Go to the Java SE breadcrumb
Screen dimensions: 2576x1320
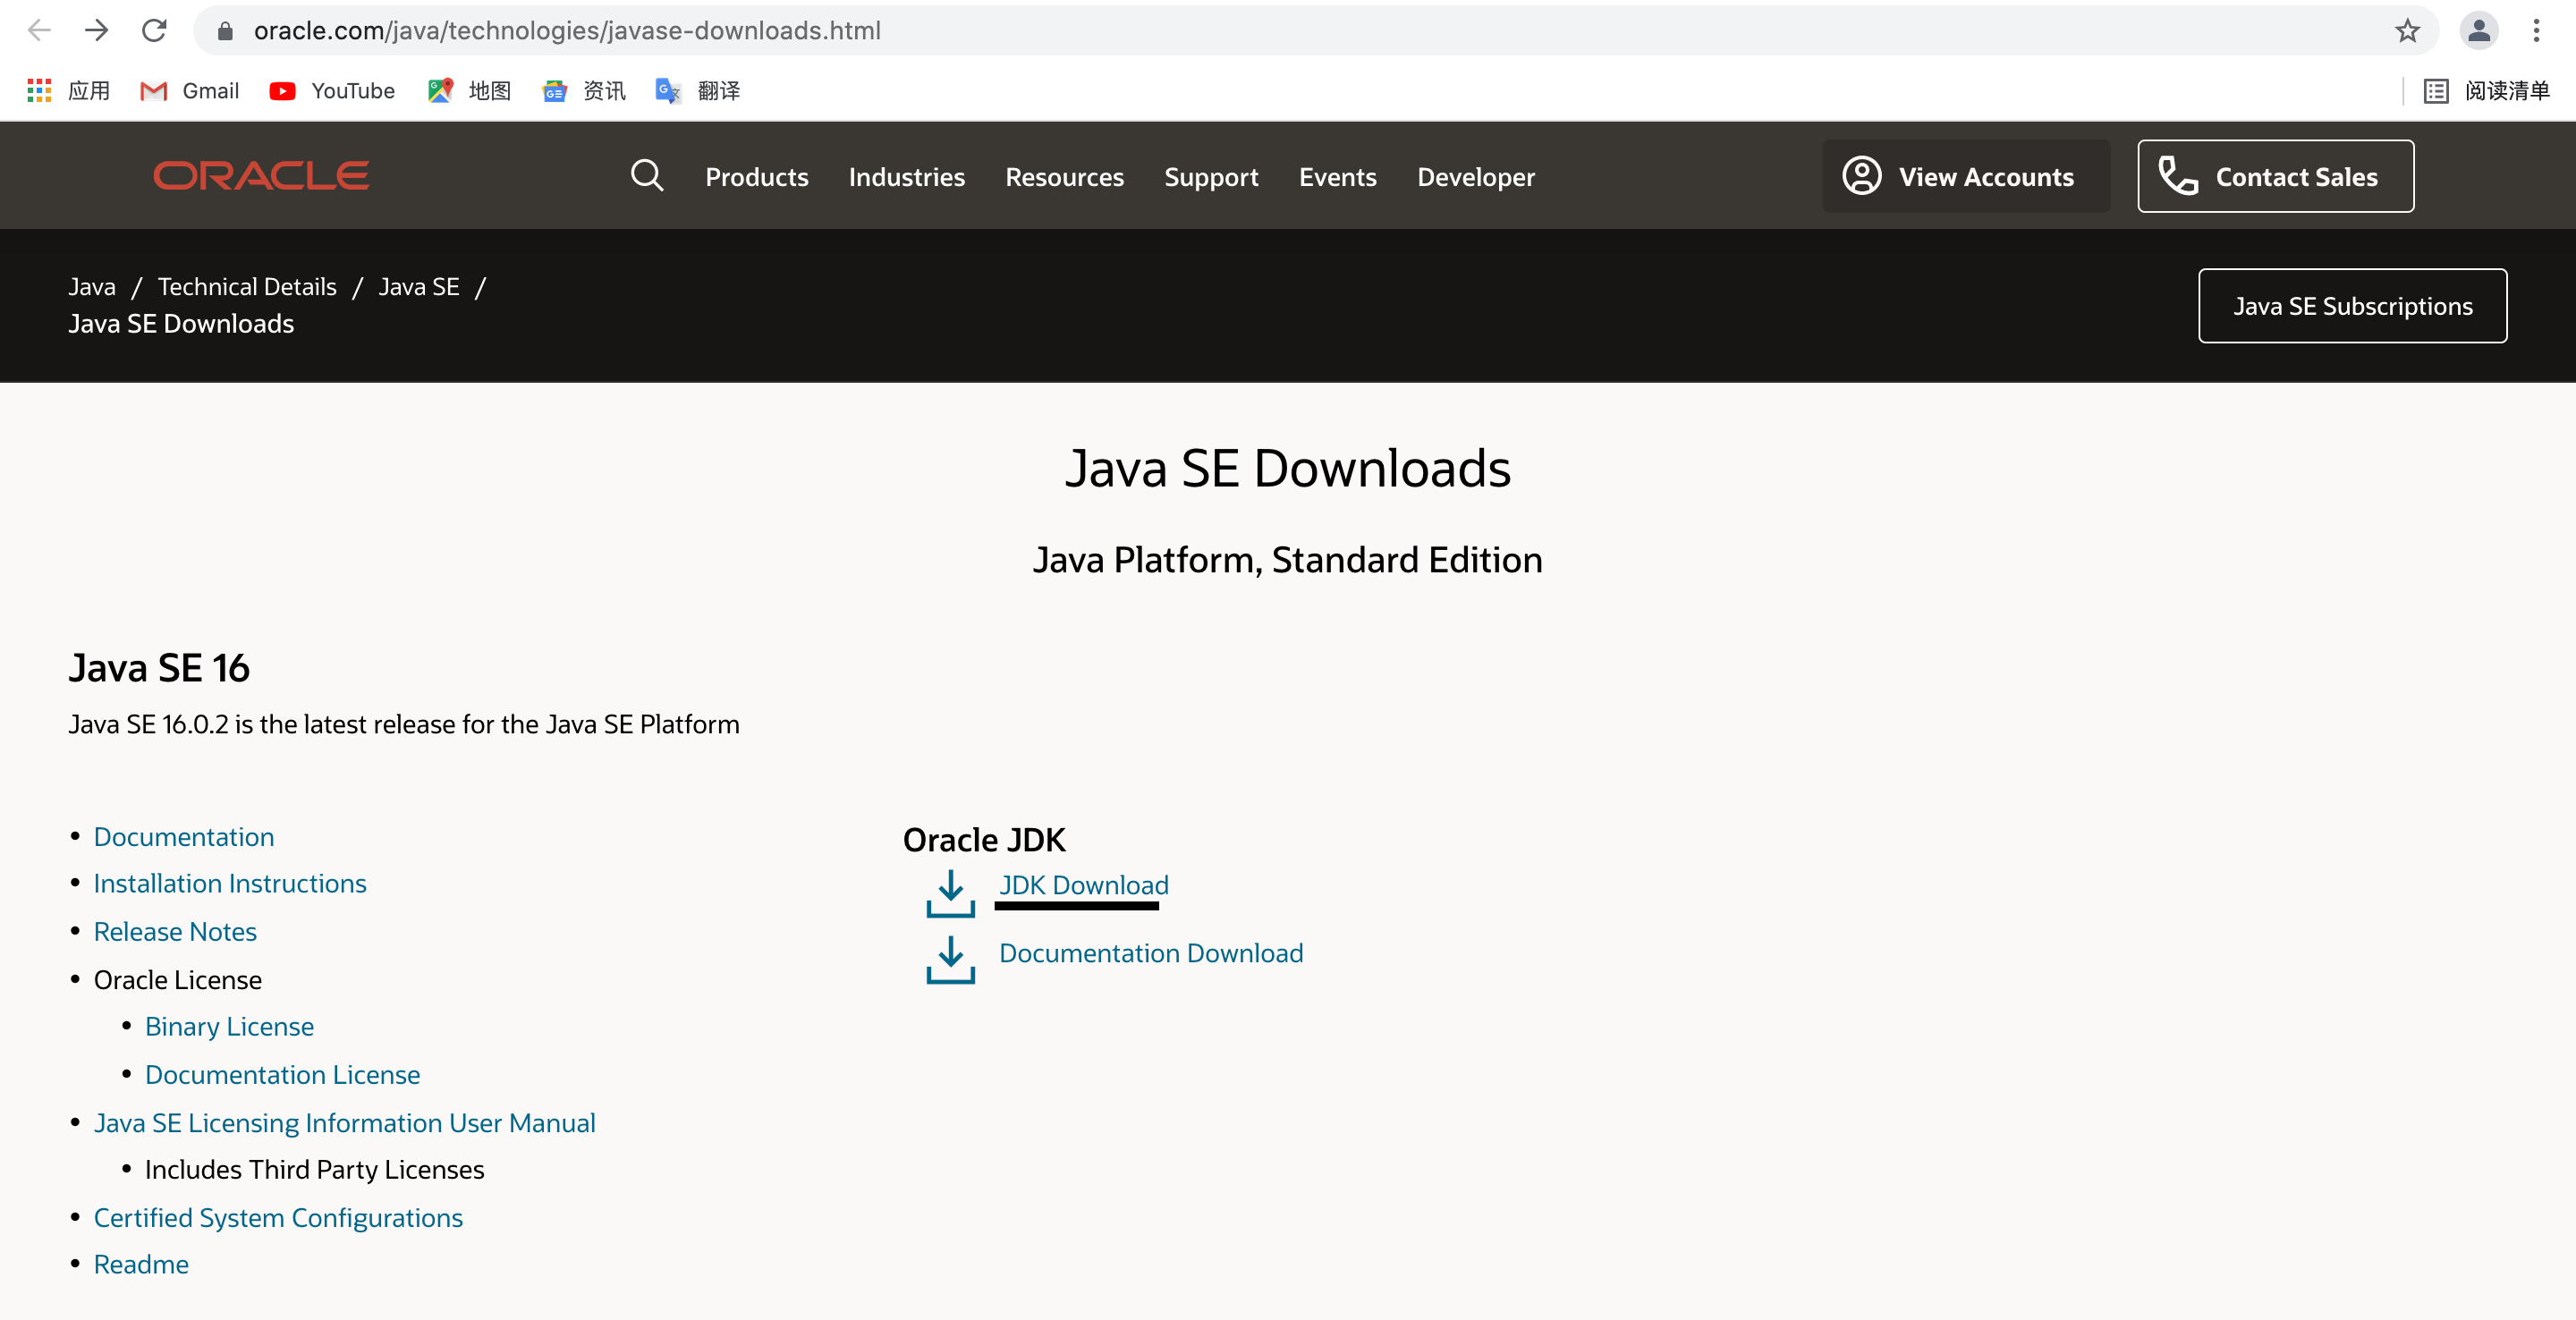(x=419, y=287)
